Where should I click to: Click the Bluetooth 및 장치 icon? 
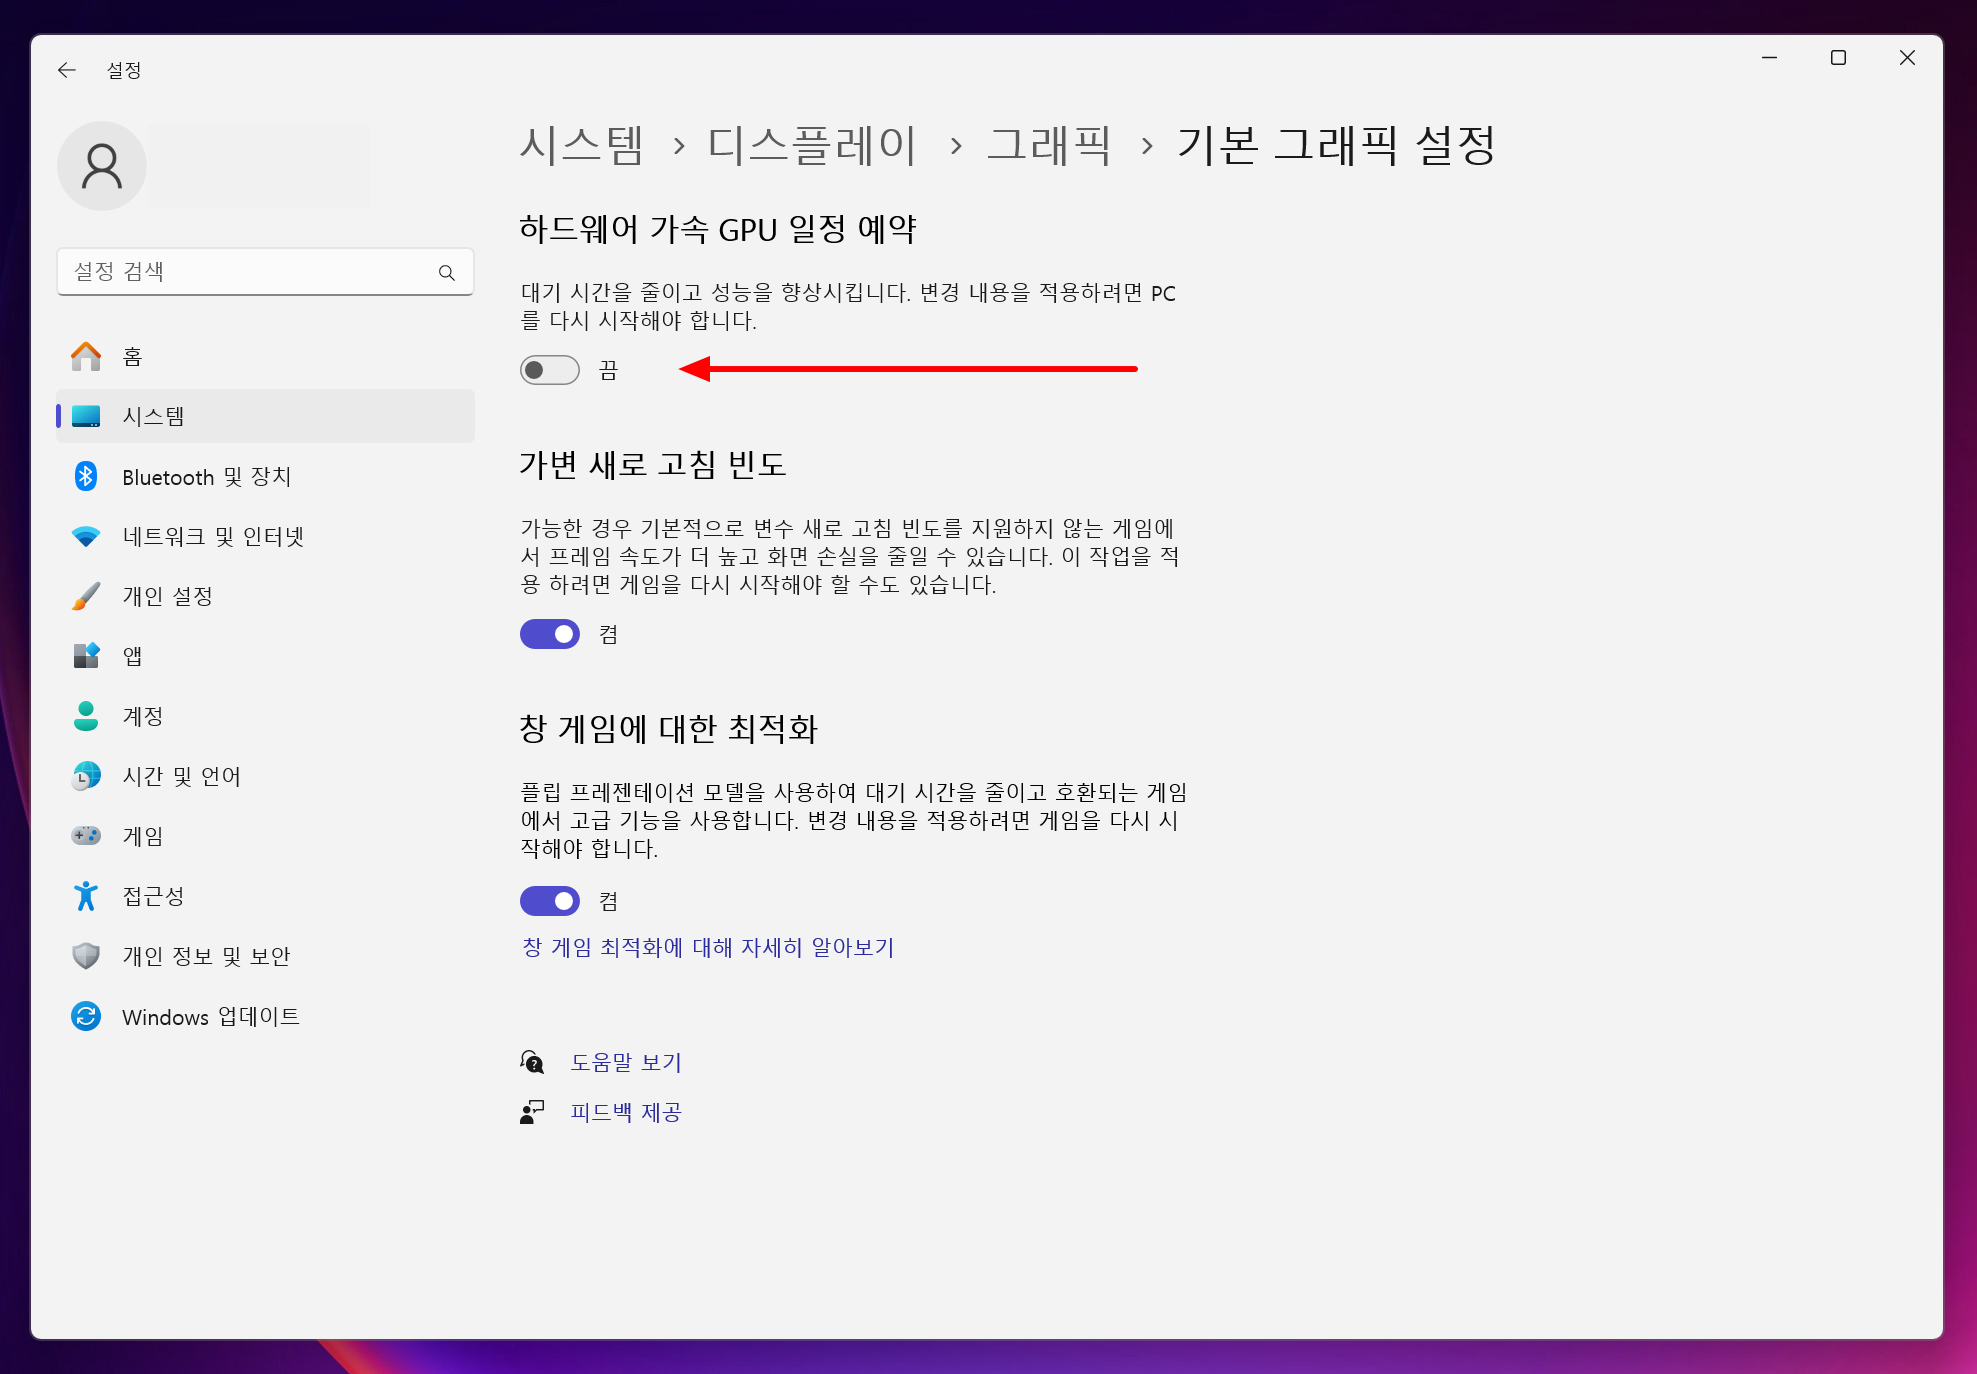[x=86, y=476]
